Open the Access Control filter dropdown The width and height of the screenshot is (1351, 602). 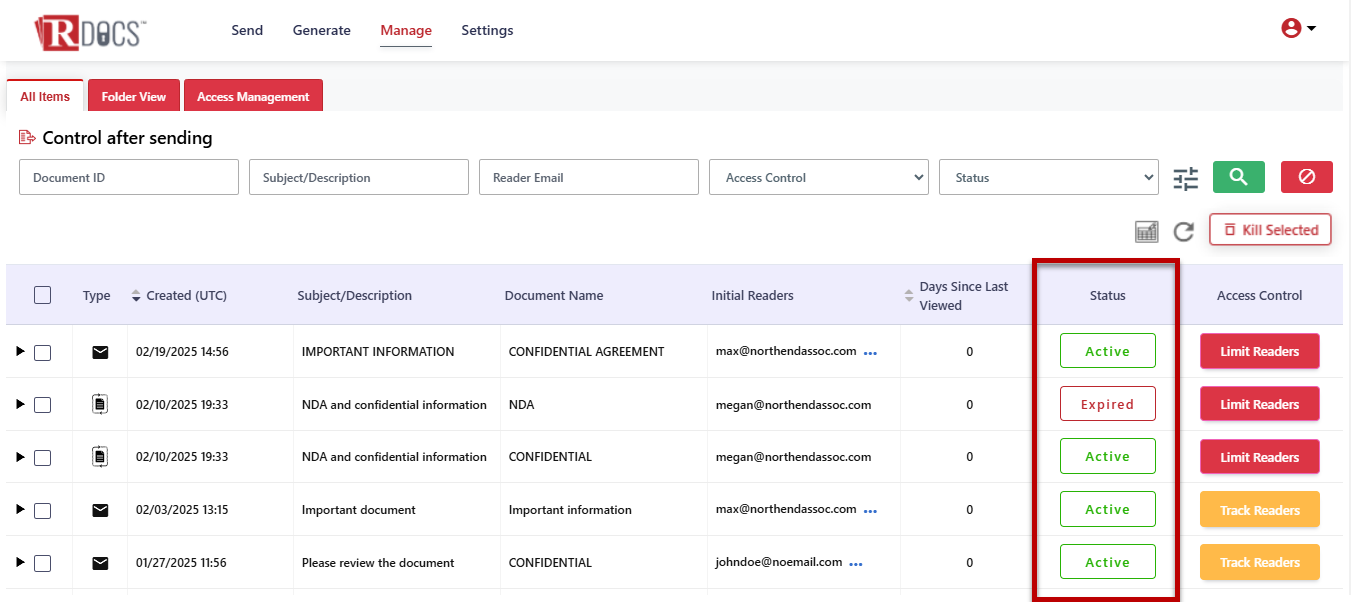coord(819,177)
